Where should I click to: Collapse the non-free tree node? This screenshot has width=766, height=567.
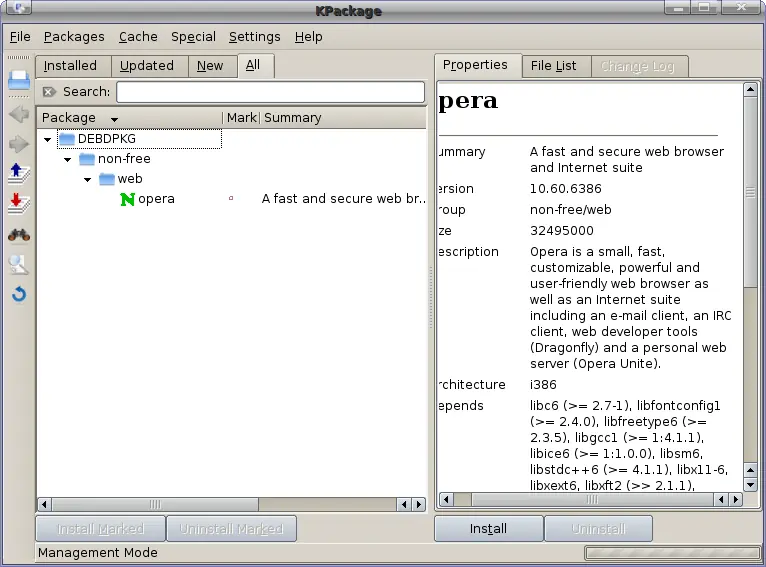point(67,160)
